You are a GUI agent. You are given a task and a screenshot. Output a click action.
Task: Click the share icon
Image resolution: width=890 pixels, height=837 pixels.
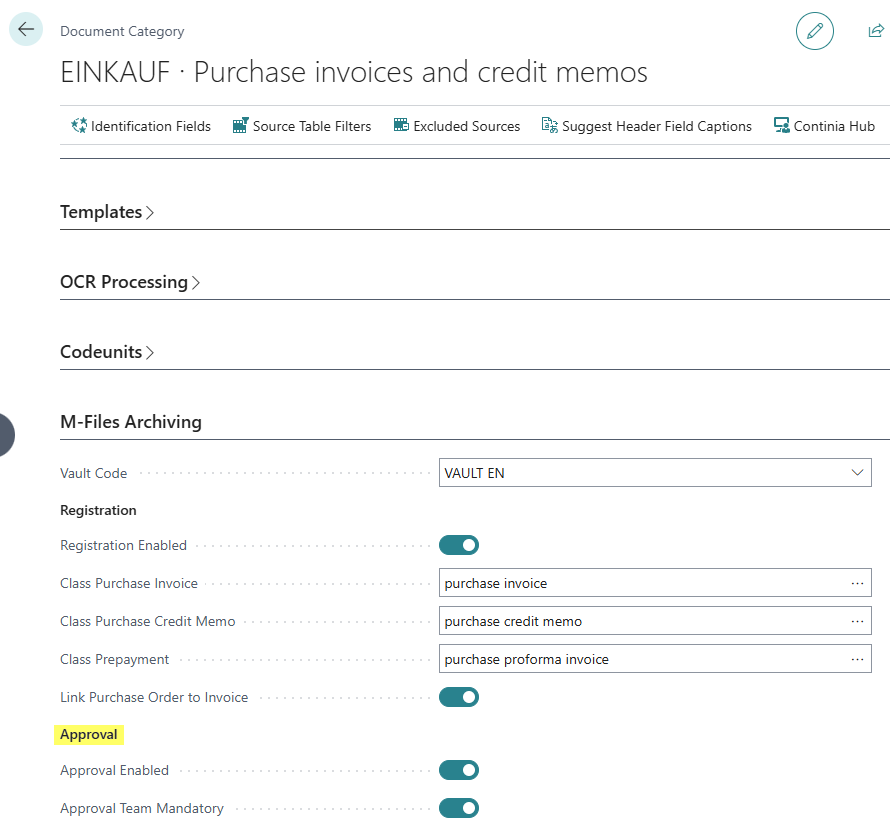(876, 31)
